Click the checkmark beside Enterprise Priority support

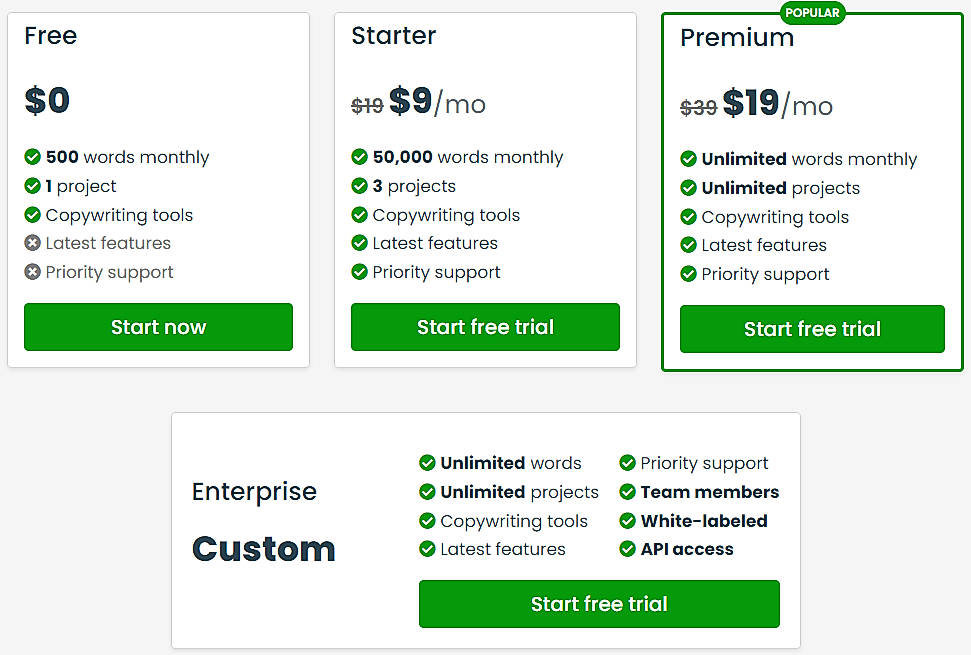pos(628,463)
